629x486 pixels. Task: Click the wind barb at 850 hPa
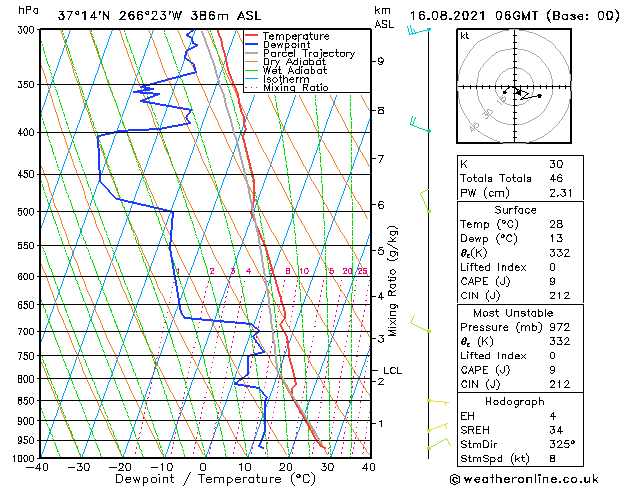(438, 401)
